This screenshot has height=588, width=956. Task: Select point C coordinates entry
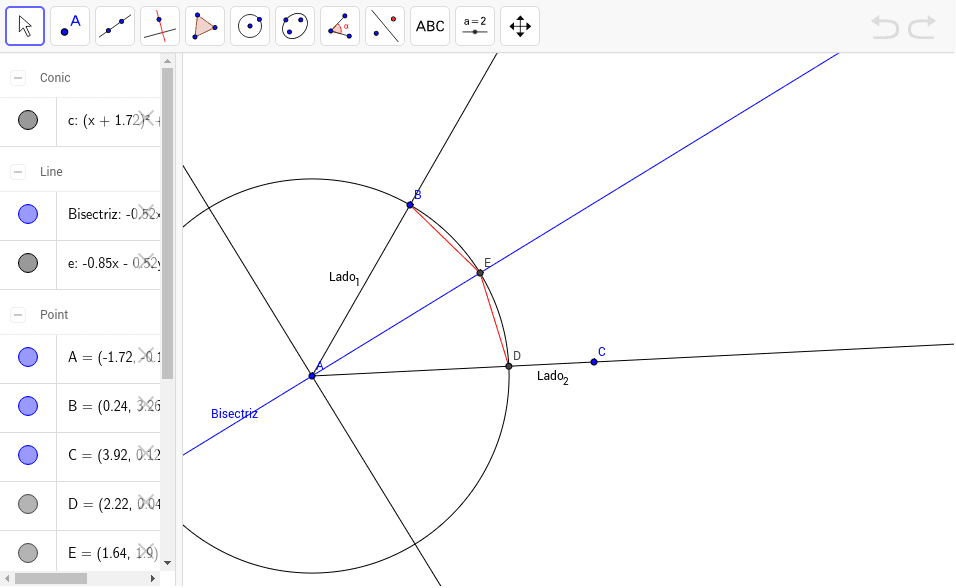pos(109,455)
